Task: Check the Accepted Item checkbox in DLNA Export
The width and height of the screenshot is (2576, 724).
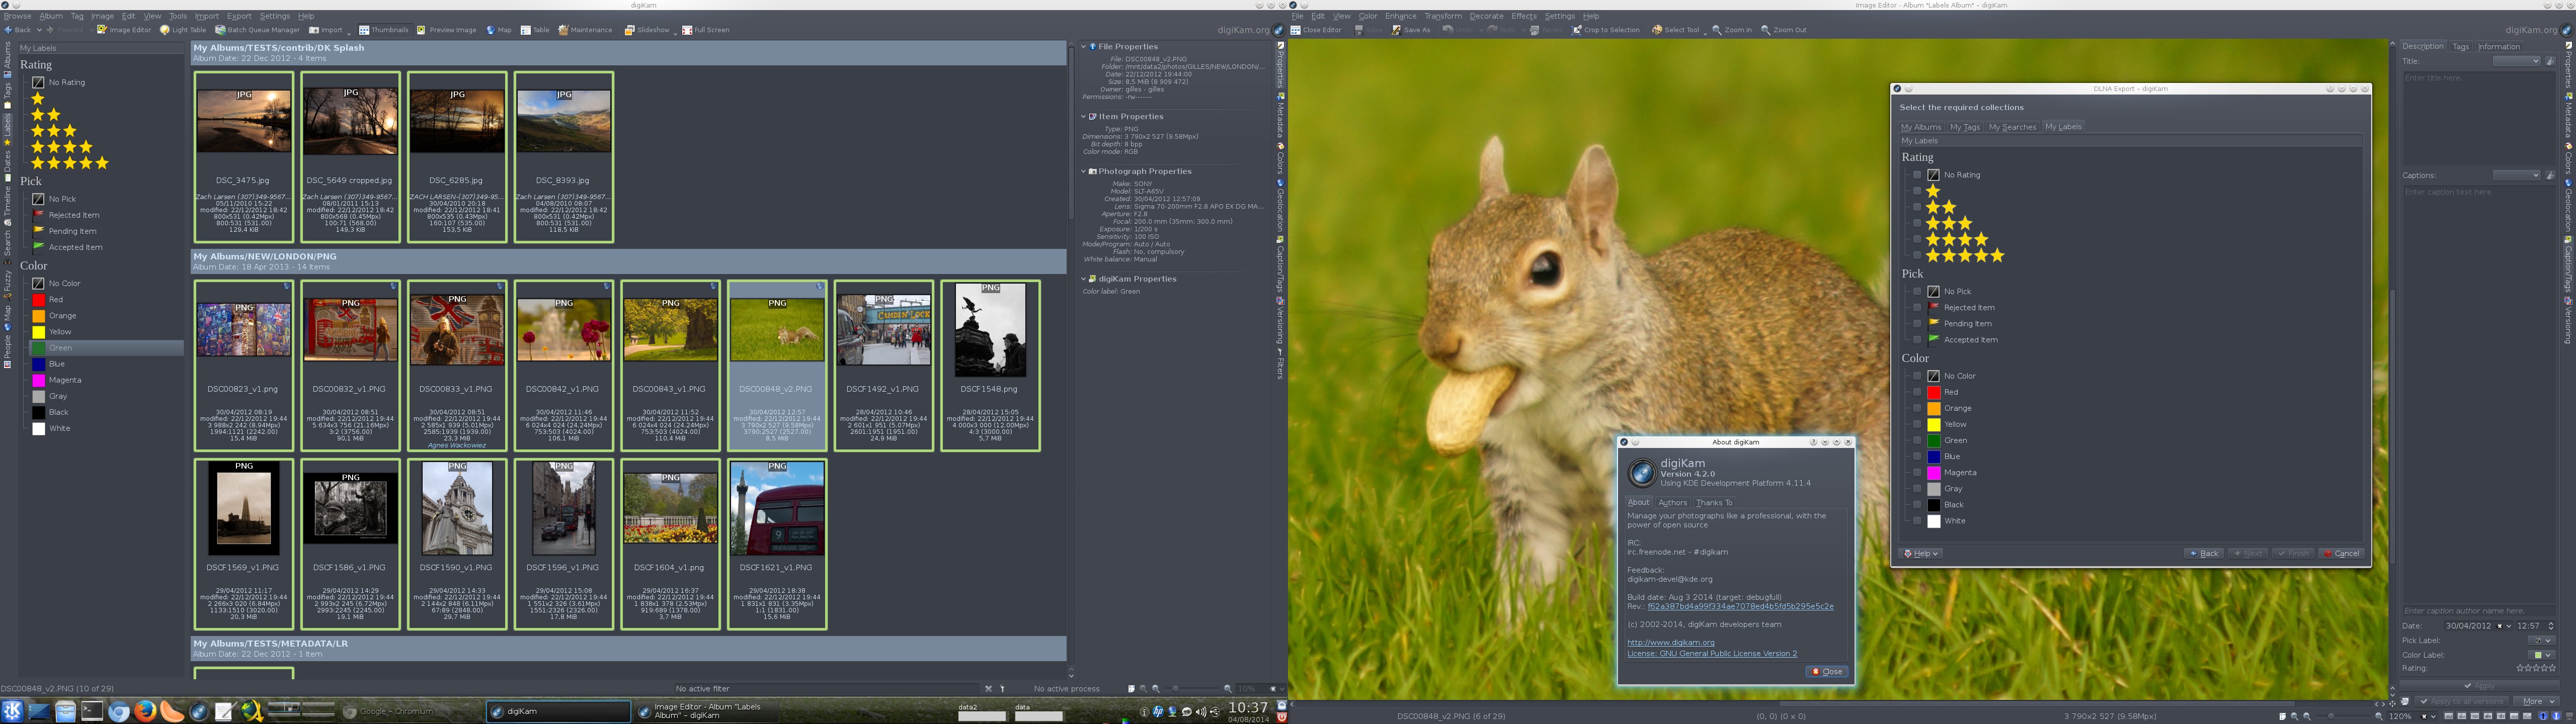Action: pyautogui.click(x=1917, y=340)
